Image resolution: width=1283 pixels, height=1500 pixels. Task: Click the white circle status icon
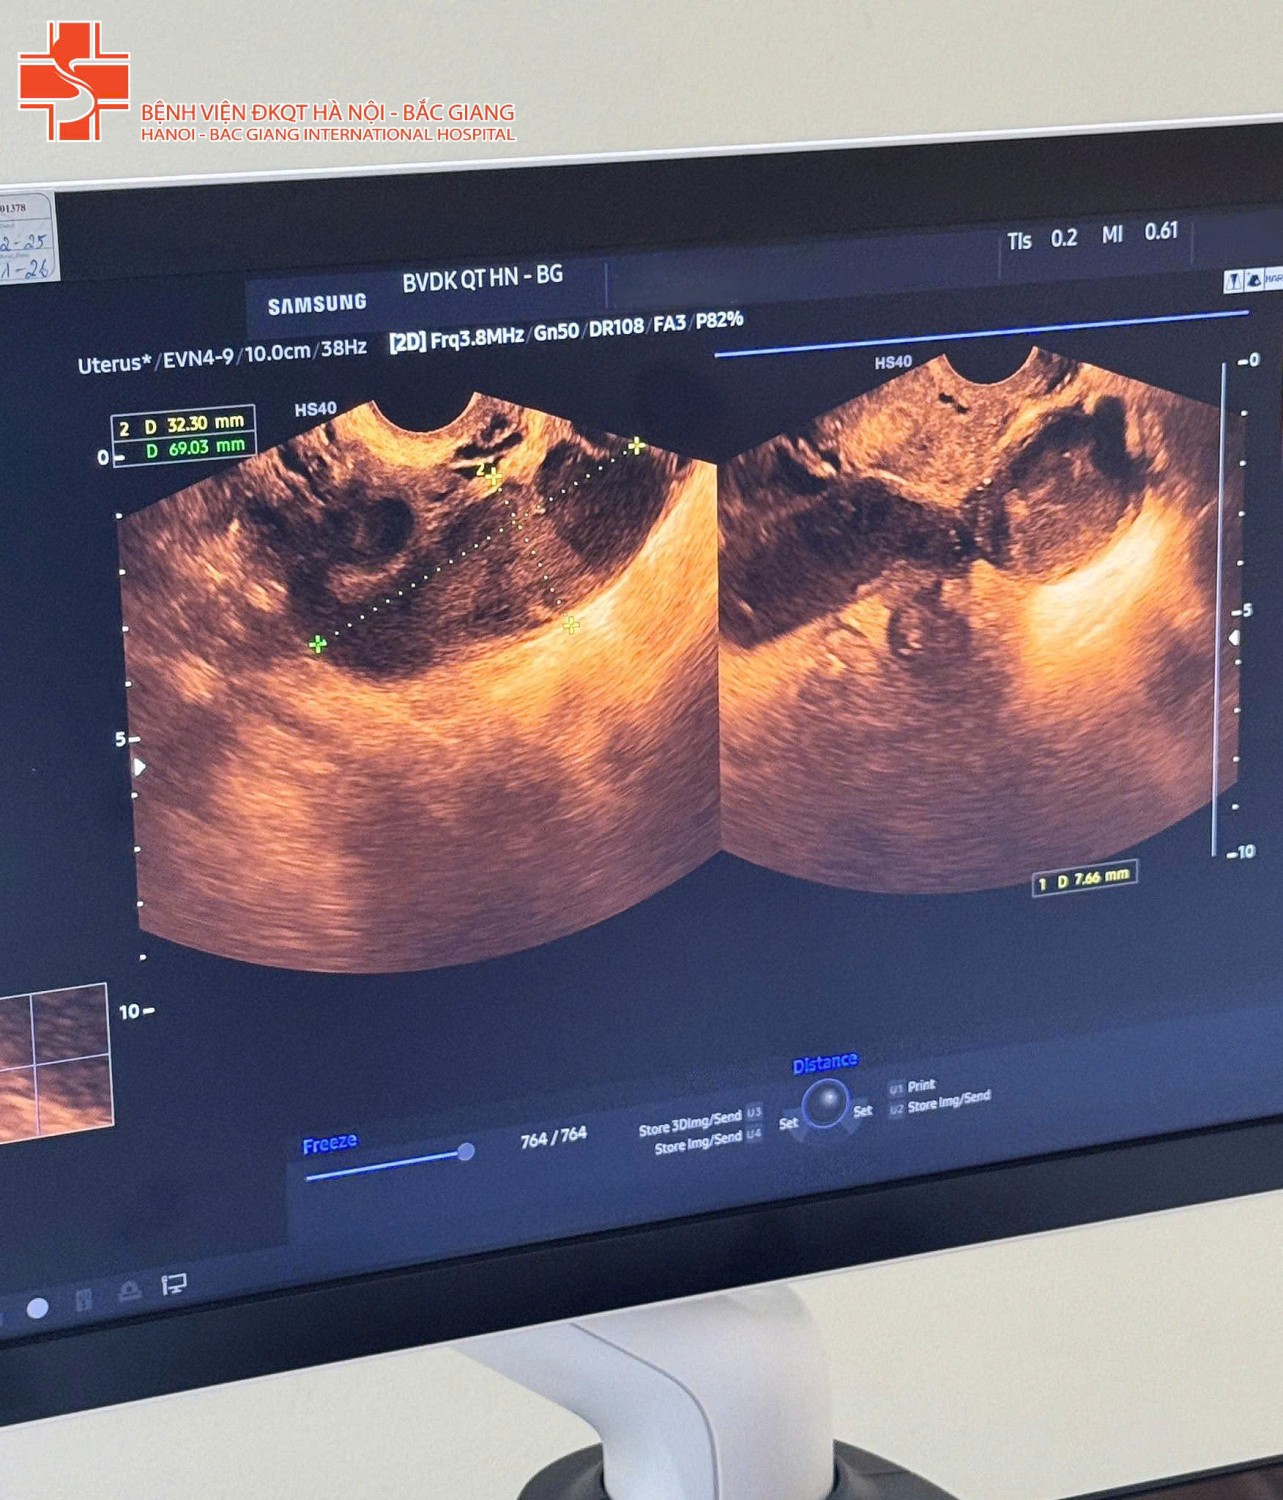click(38, 1308)
